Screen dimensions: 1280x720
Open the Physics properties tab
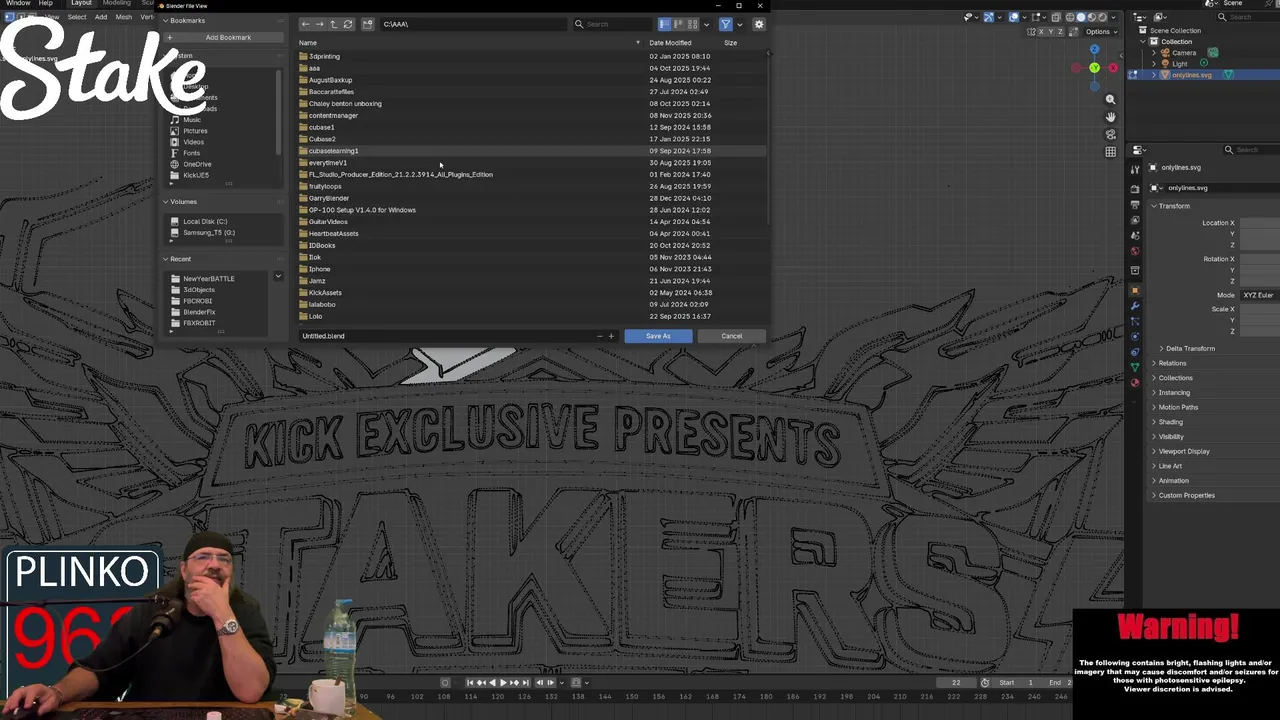click(x=1135, y=336)
